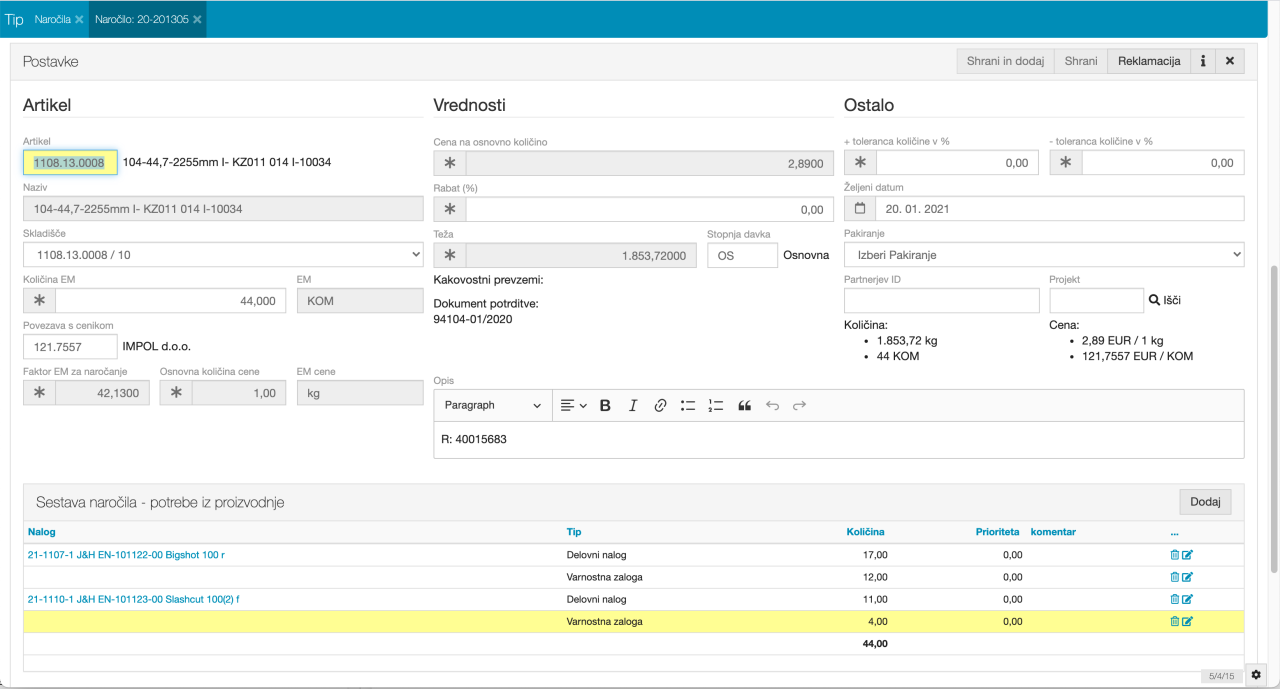1280x689 pixels.
Task: Delete the Bigshot 100 r order row
Action: coord(1175,555)
